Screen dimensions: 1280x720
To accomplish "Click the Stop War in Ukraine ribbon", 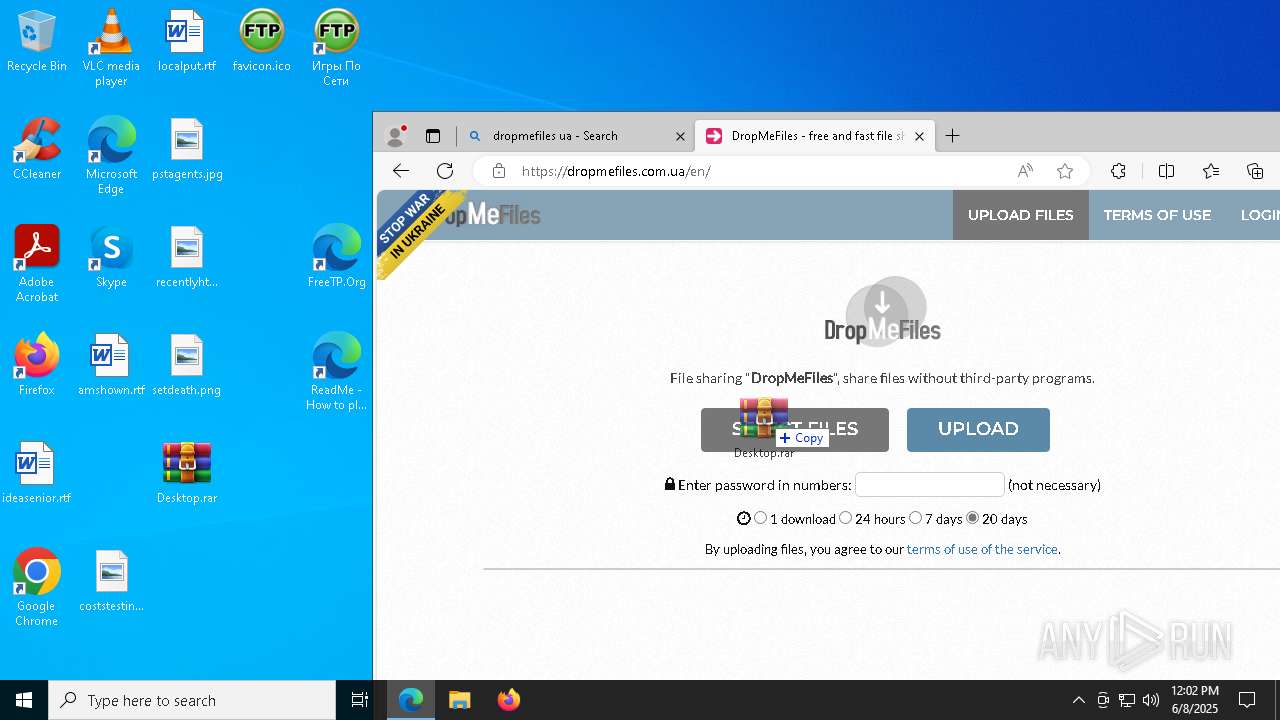I will 420,233.
